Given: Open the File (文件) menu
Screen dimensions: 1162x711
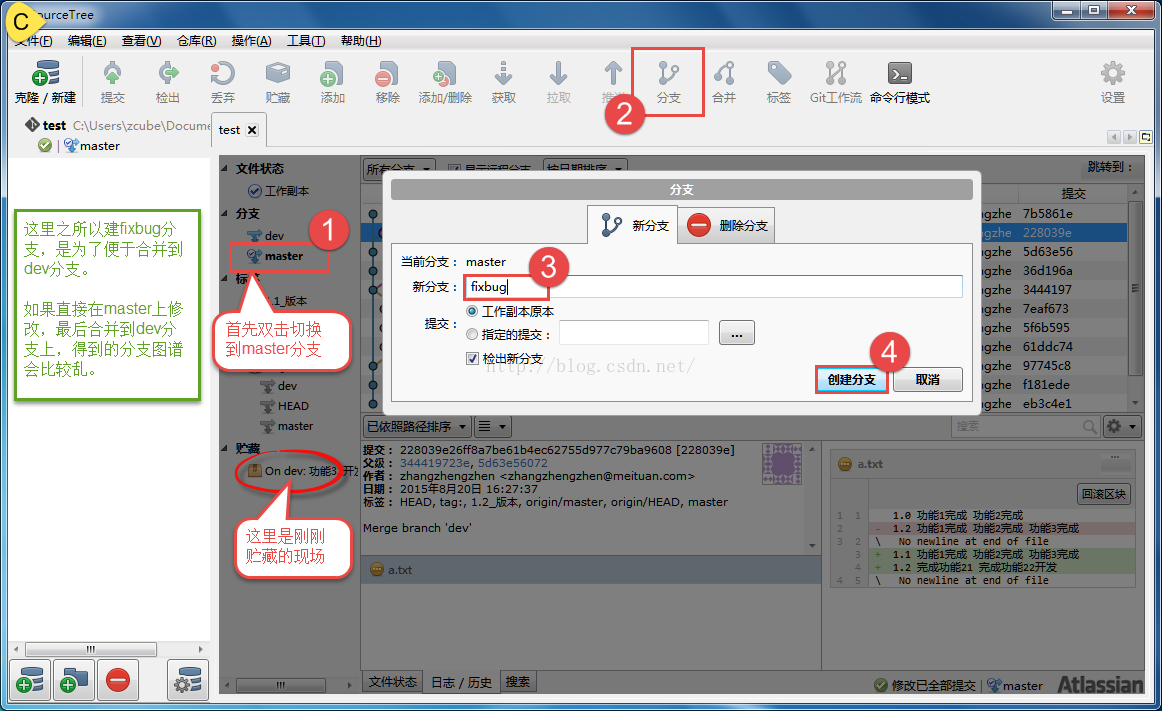Looking at the screenshot, I should [33, 41].
